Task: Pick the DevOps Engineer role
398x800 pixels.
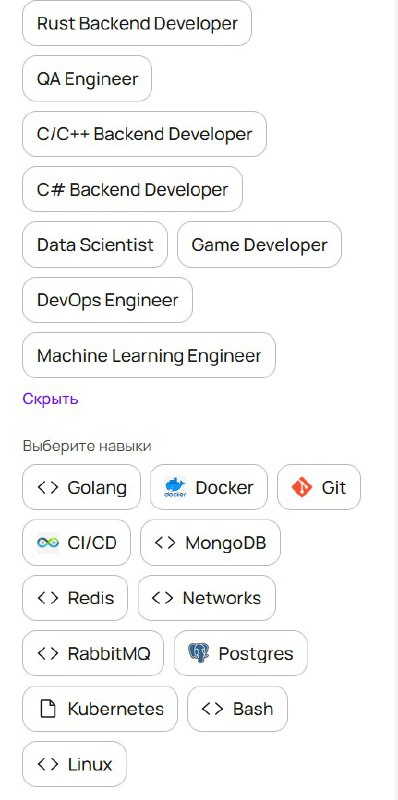Action: click(x=107, y=300)
